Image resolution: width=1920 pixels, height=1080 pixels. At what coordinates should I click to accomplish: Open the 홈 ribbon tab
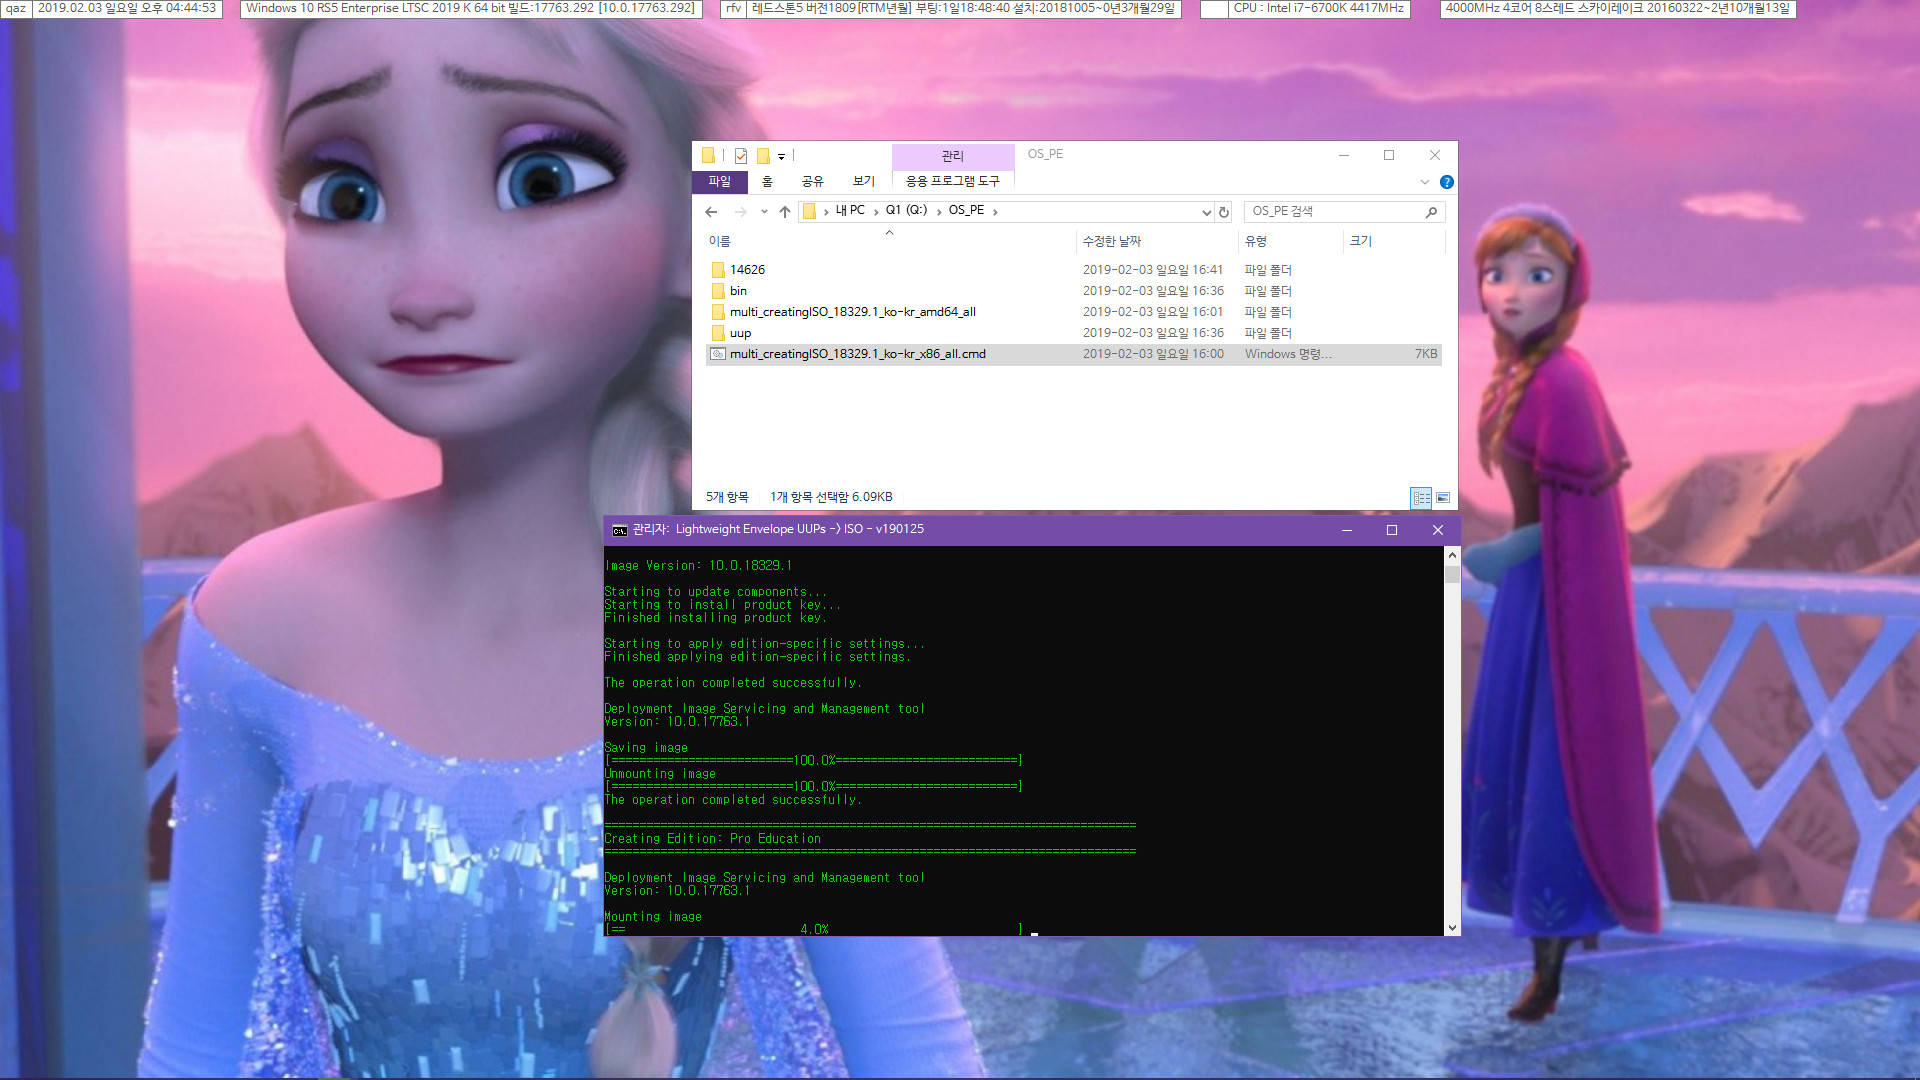tap(767, 181)
